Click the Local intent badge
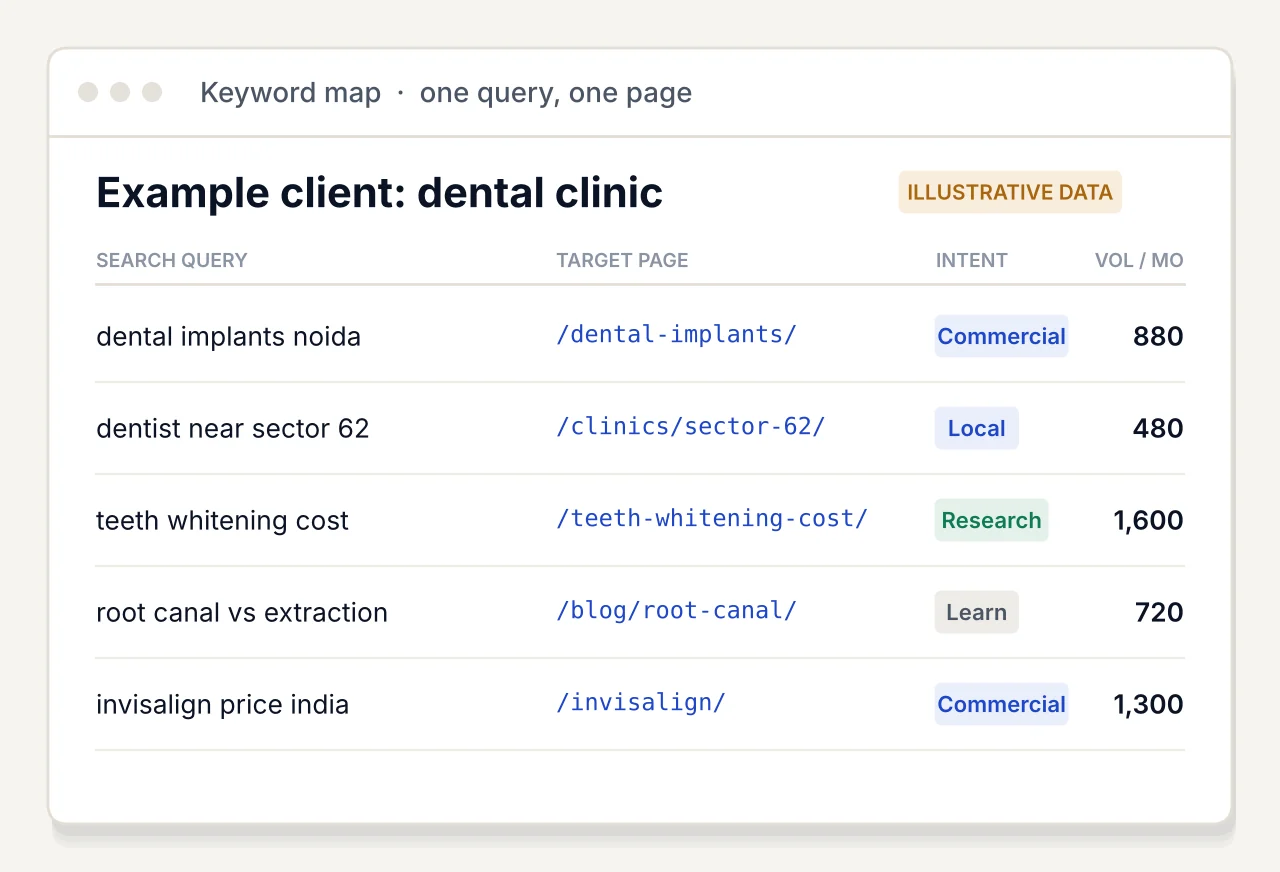 tap(976, 428)
